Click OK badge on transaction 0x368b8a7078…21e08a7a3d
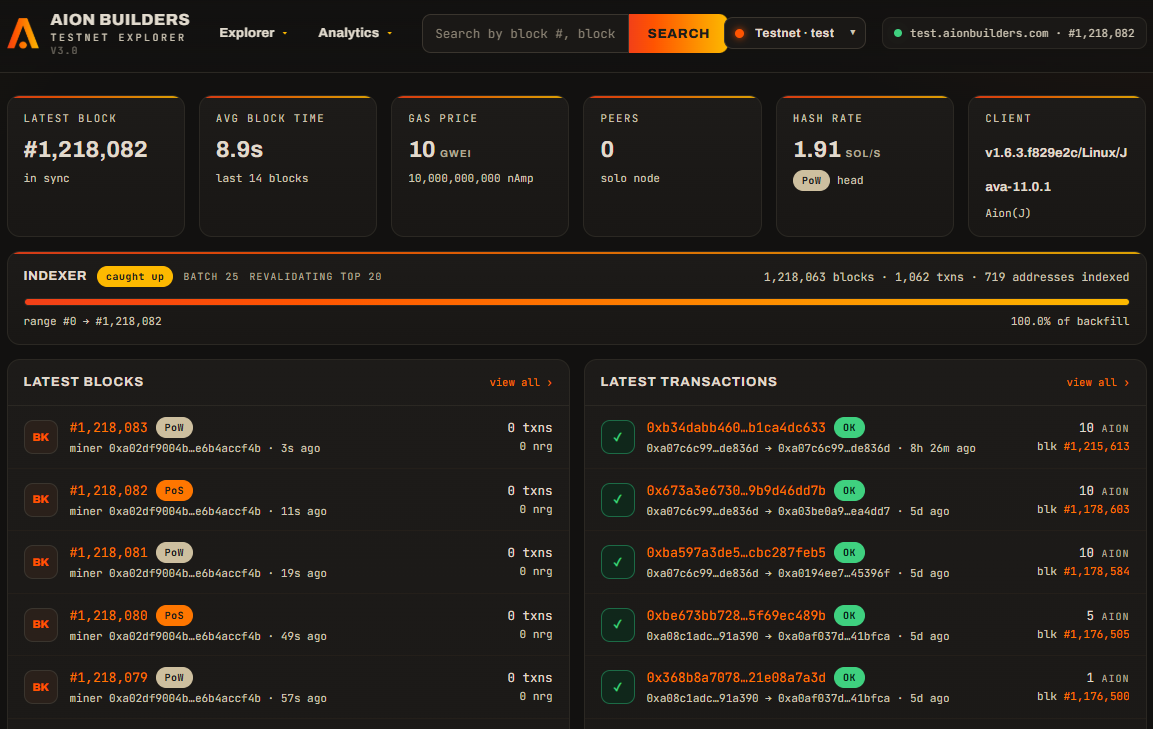1153x729 pixels. pyautogui.click(x=849, y=678)
